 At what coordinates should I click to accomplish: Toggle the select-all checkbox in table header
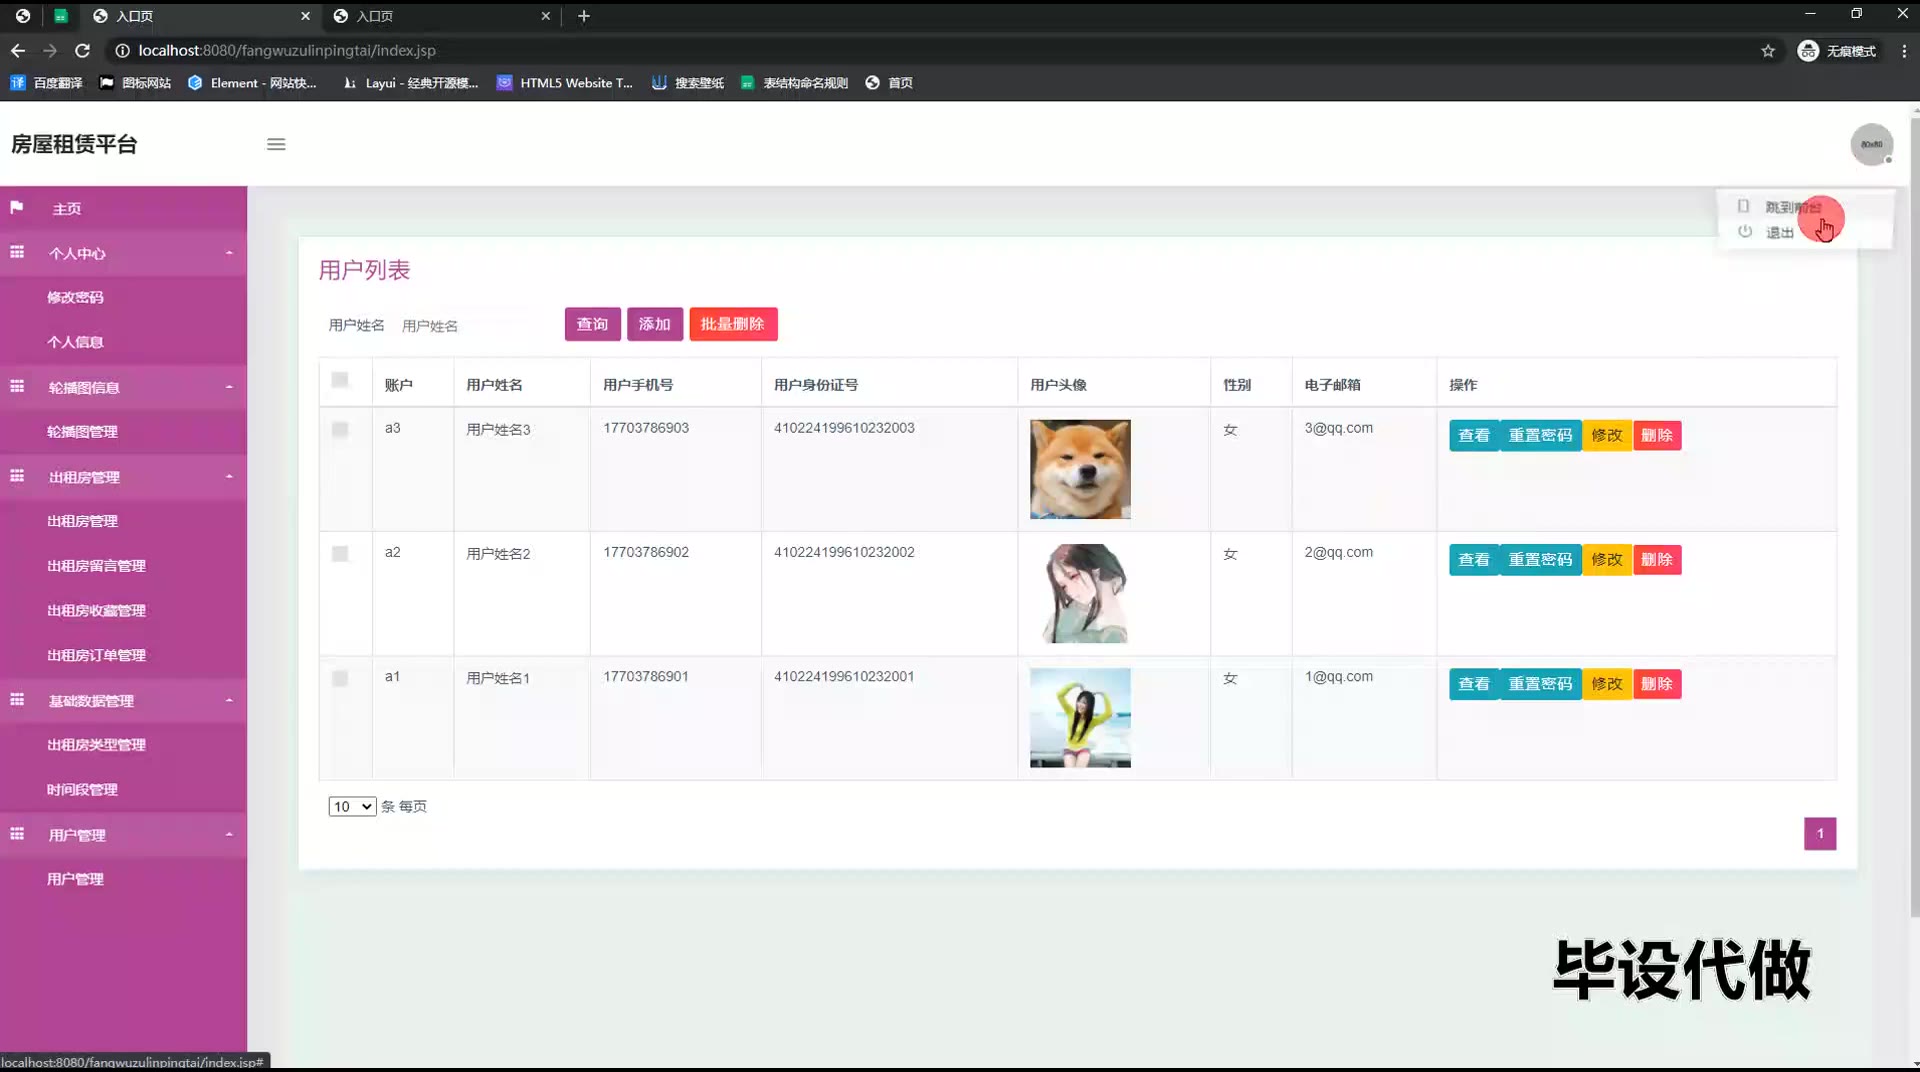point(340,380)
